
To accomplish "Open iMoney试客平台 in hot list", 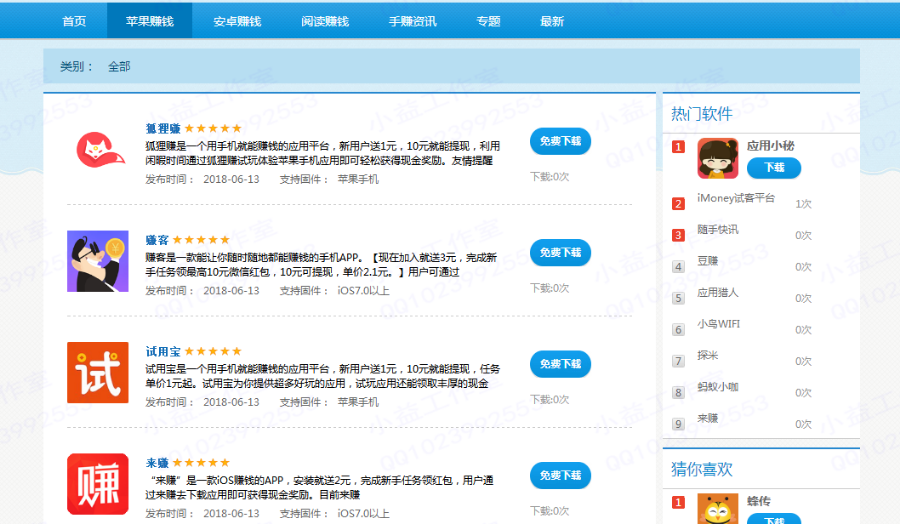I will coord(736,198).
